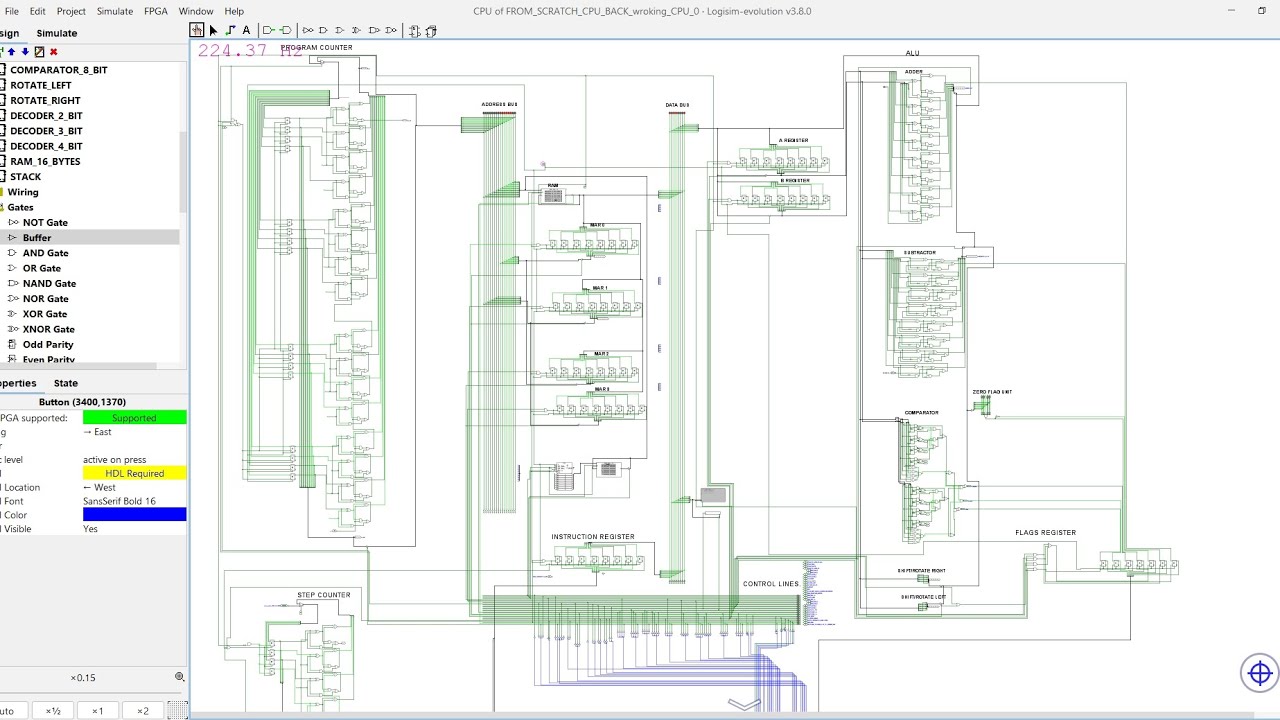Pick the XOR gate toolbar icon
The image size is (1280, 720).
[x=357, y=31]
